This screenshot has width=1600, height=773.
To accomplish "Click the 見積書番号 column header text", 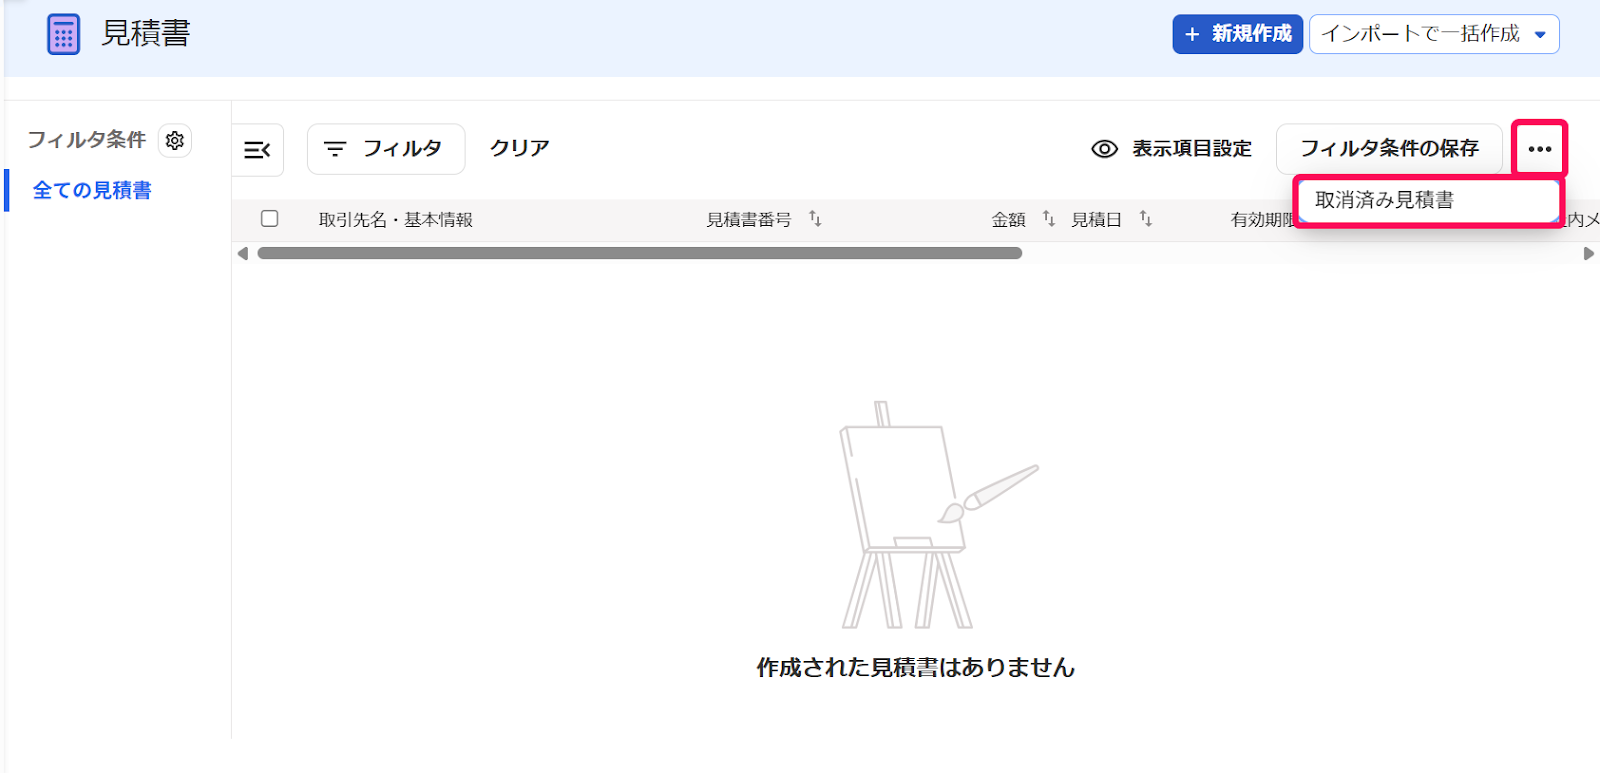I will pos(749,220).
